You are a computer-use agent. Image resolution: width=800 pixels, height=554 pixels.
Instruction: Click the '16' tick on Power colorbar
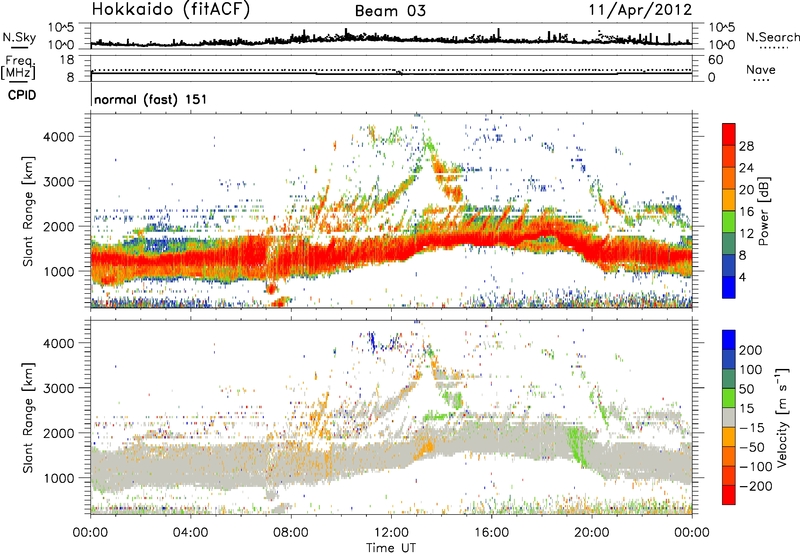(746, 211)
